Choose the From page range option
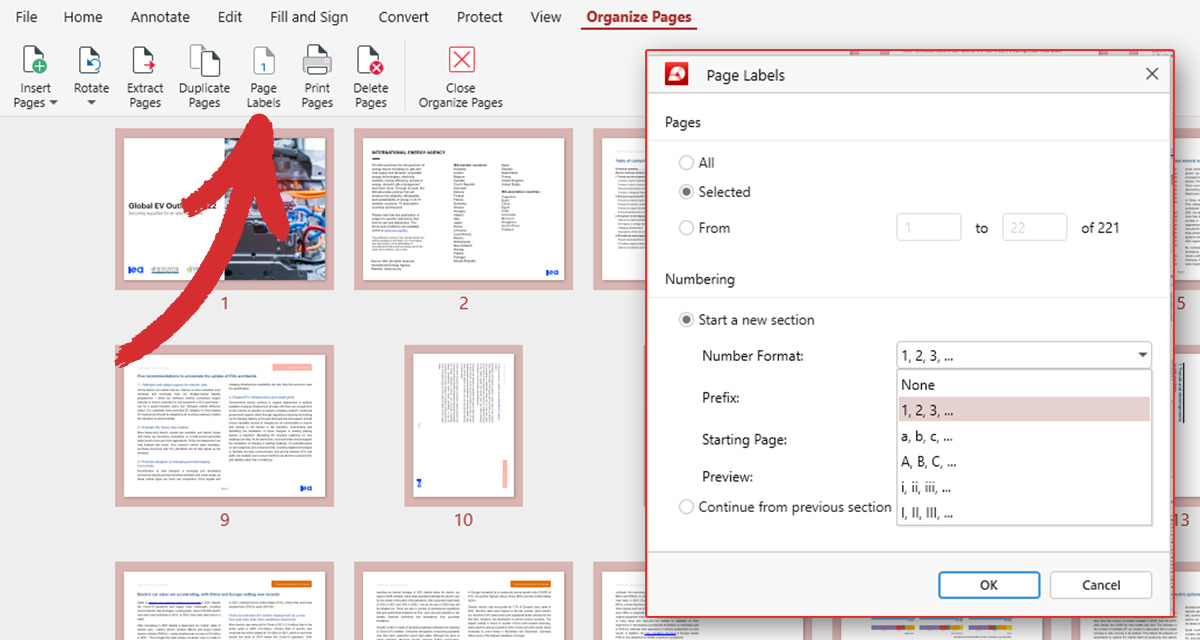 pos(688,227)
